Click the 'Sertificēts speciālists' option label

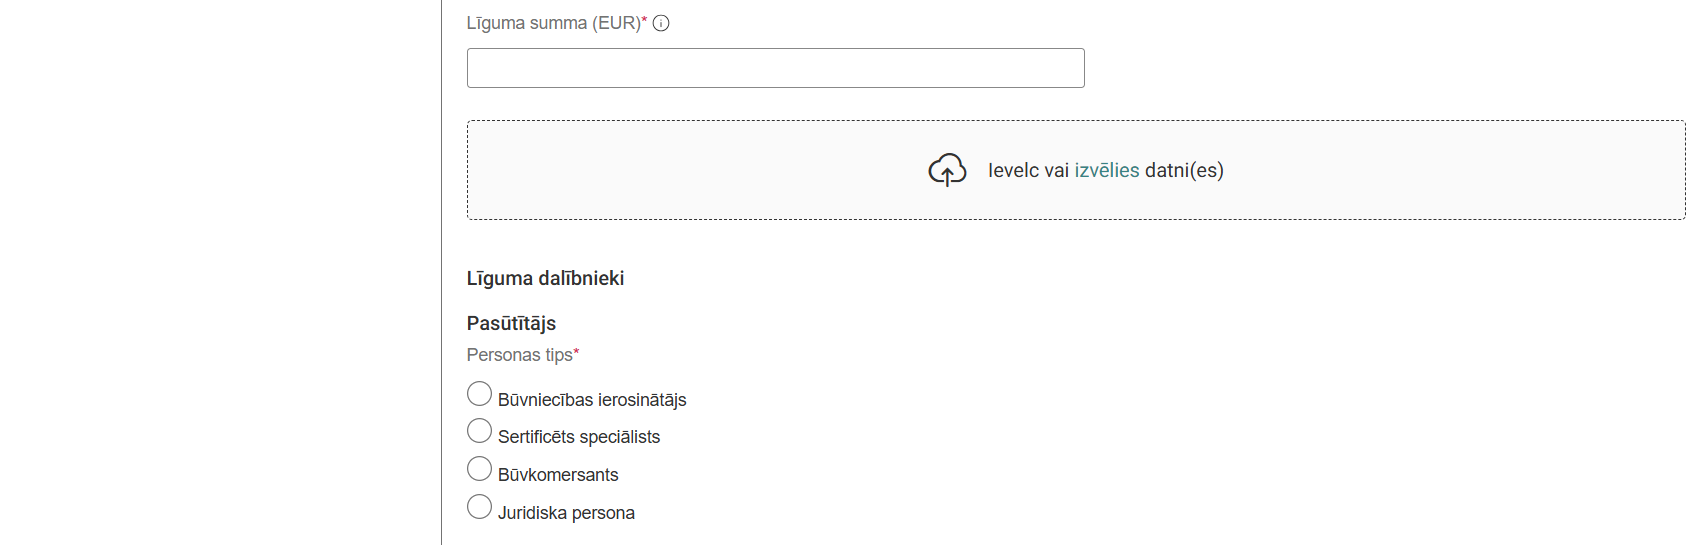pyautogui.click(x=579, y=437)
